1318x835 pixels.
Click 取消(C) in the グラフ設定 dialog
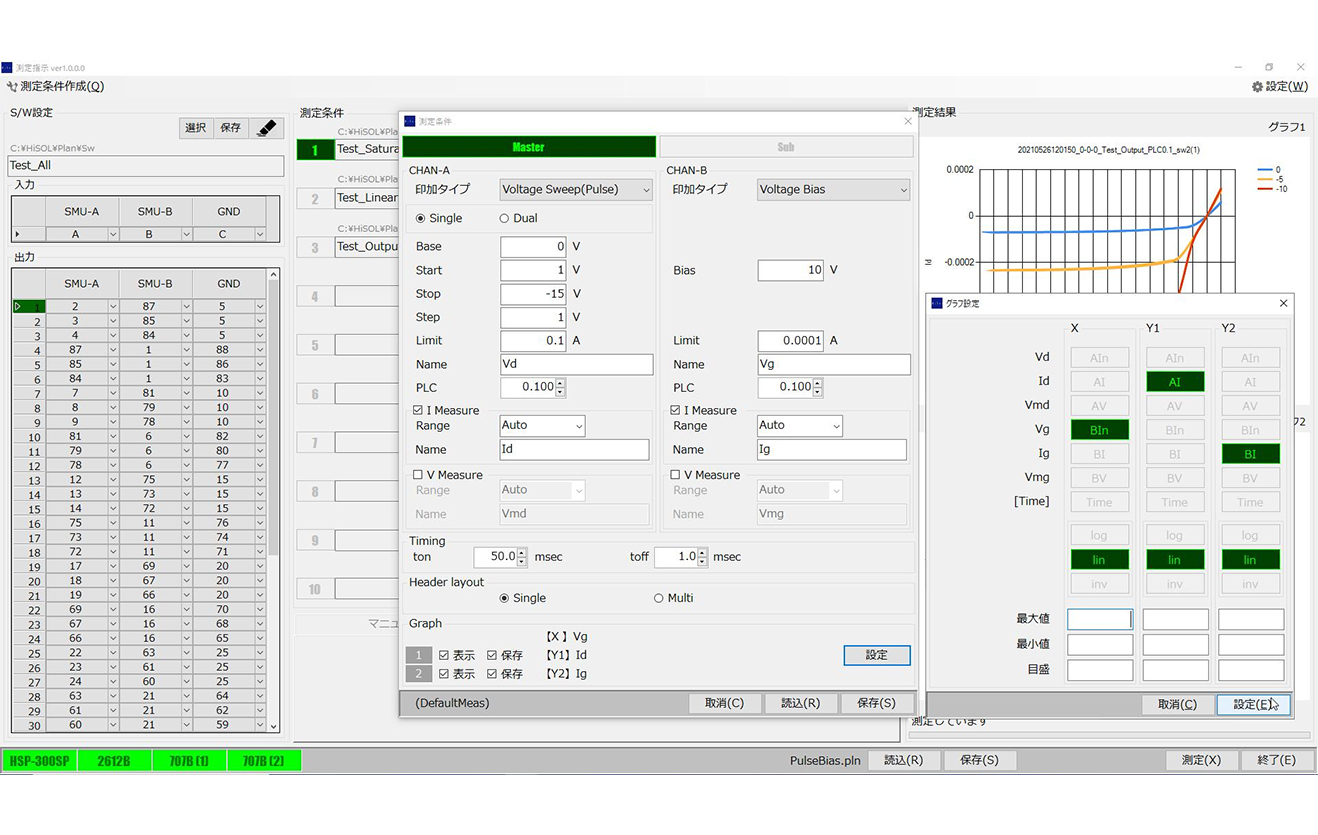(1177, 705)
